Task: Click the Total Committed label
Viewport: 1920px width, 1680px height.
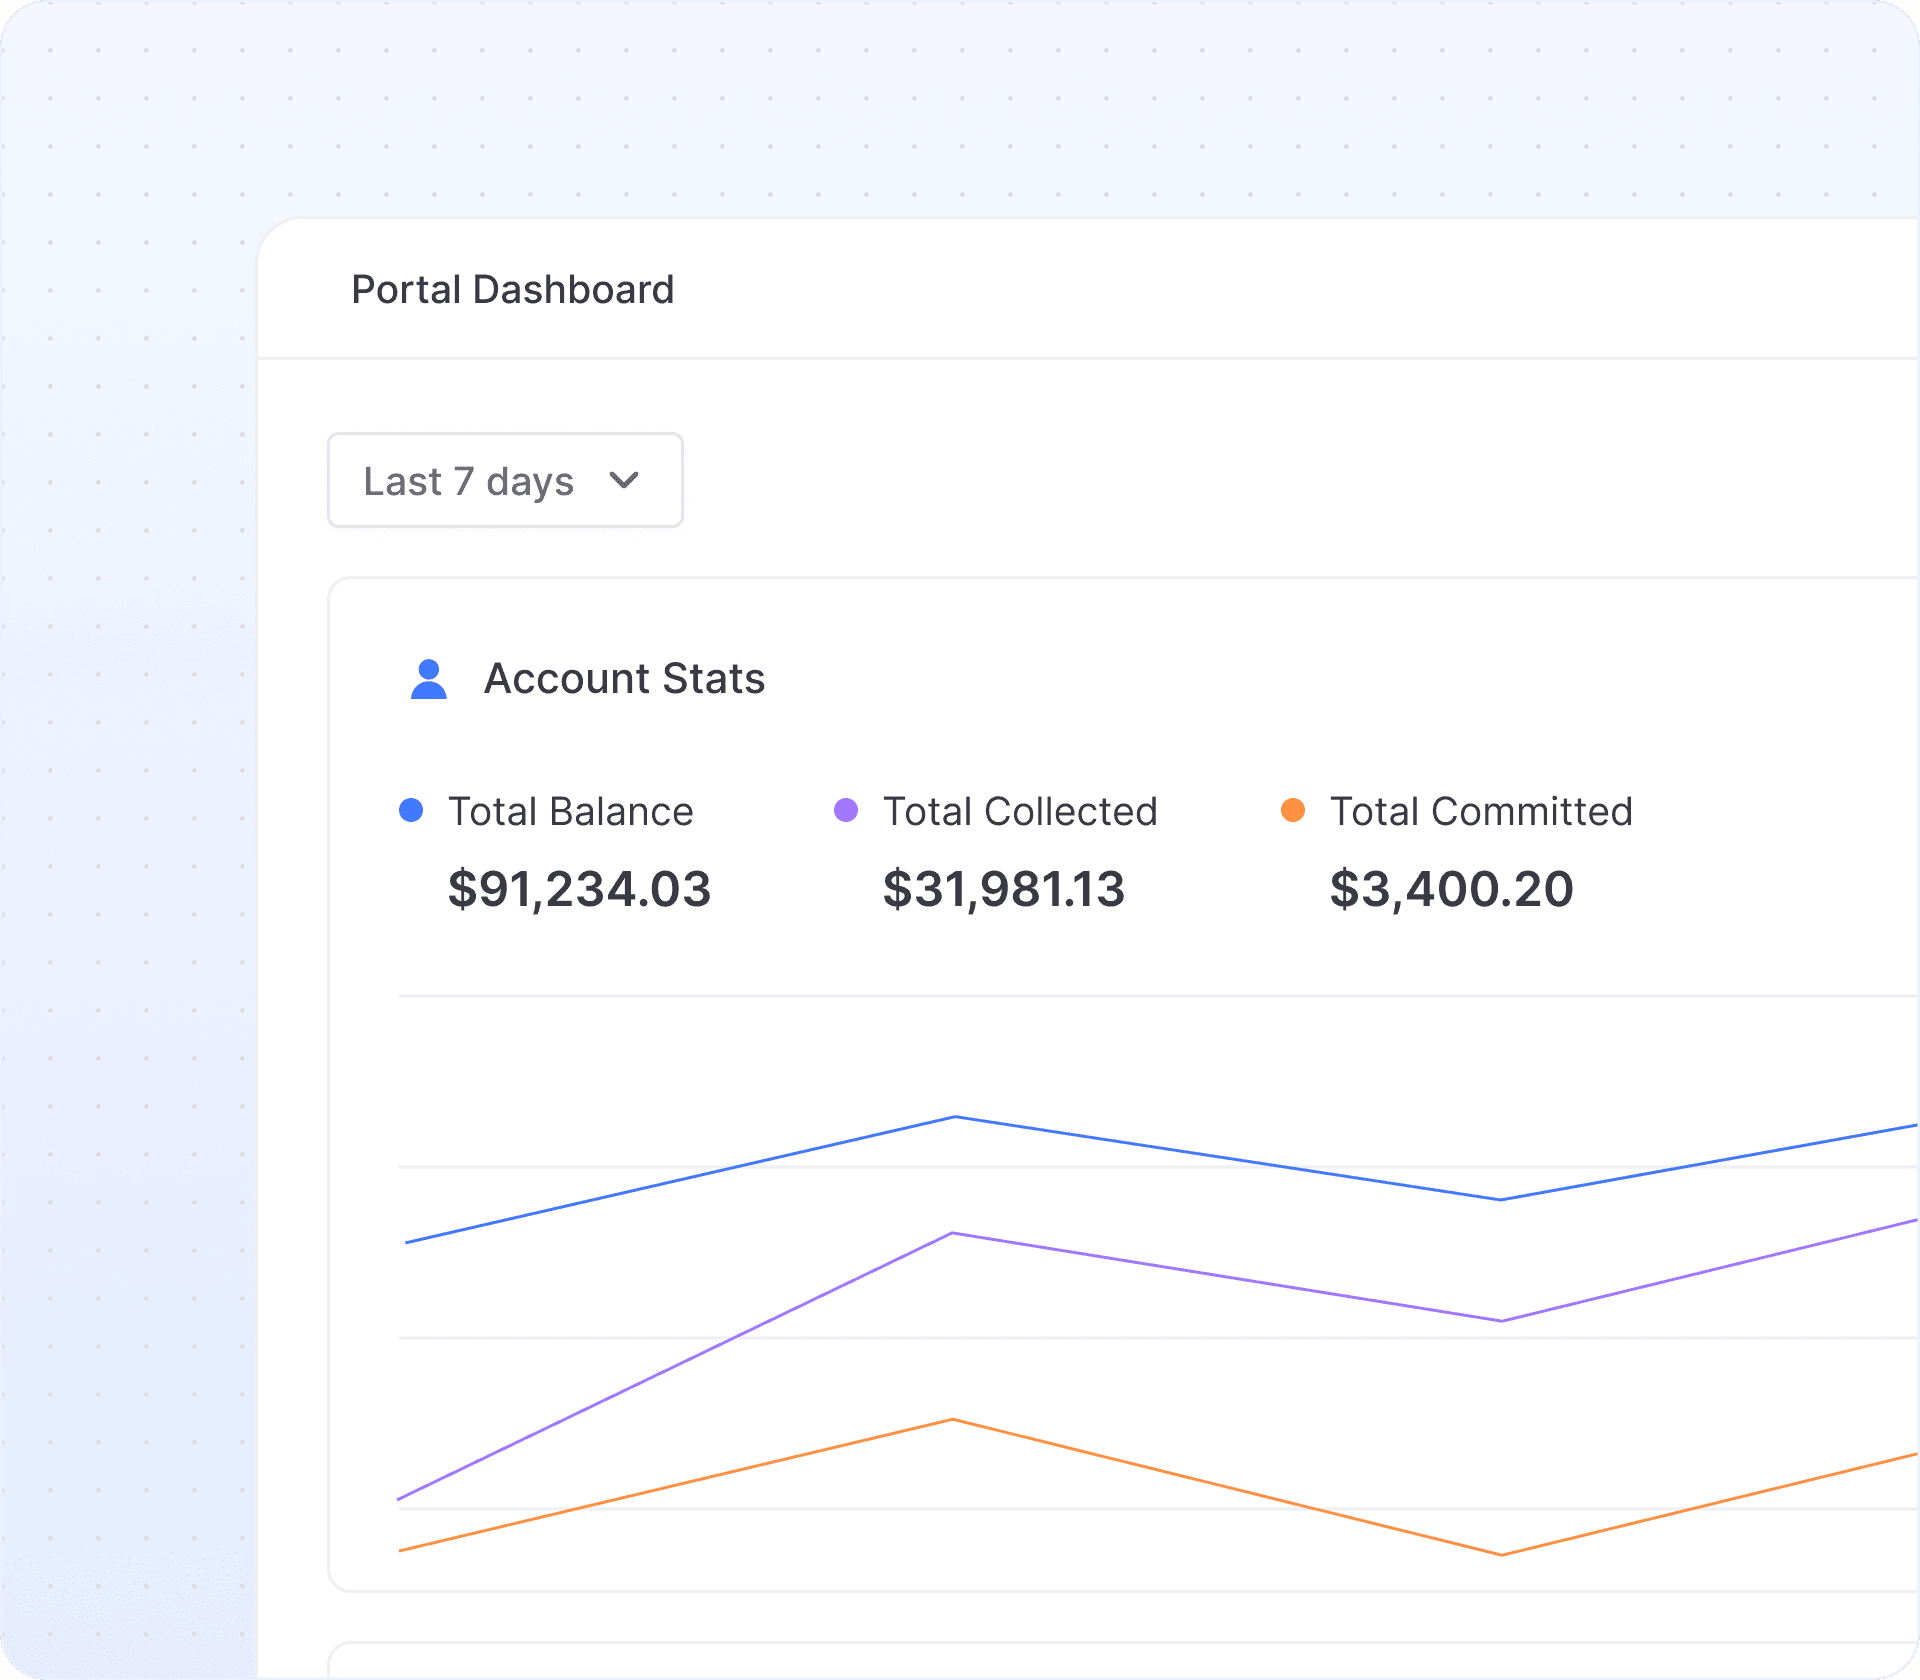Action: (1481, 811)
